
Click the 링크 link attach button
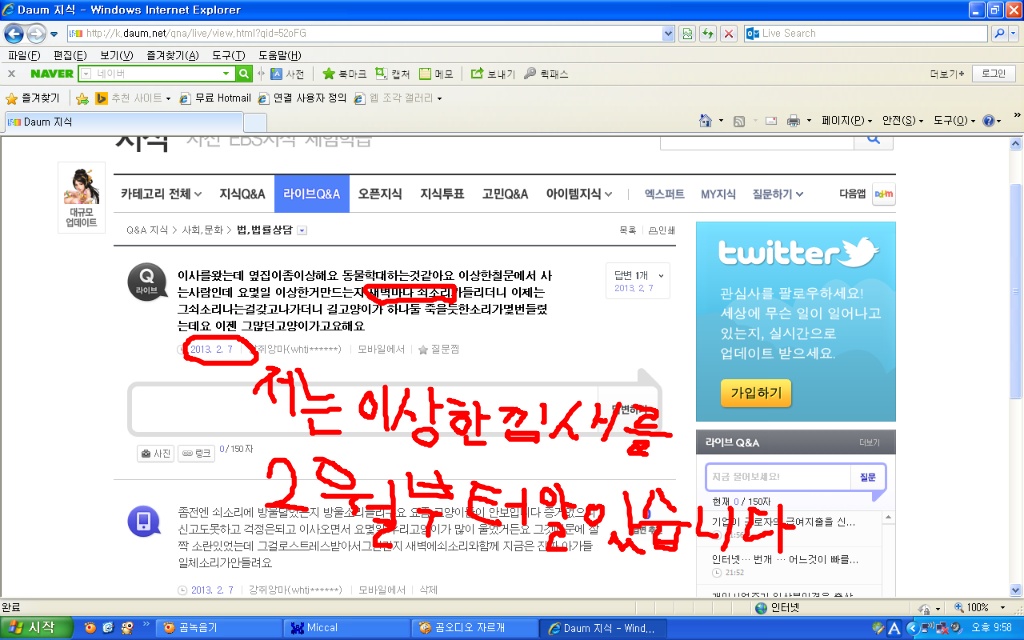tap(196, 453)
